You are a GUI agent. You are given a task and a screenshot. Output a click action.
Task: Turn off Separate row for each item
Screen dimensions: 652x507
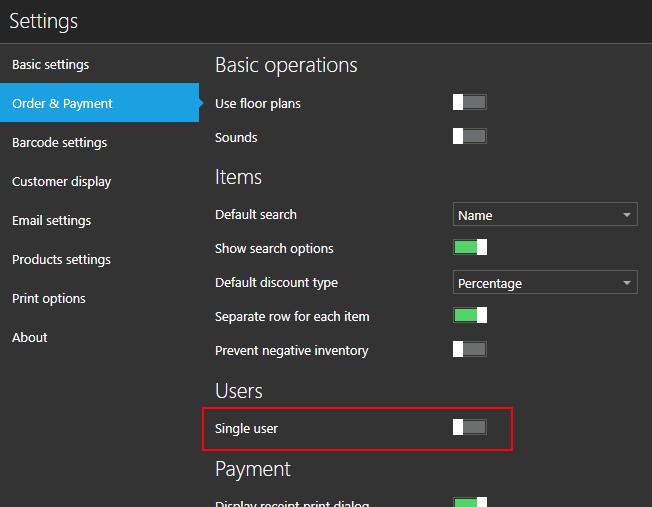(x=469, y=316)
